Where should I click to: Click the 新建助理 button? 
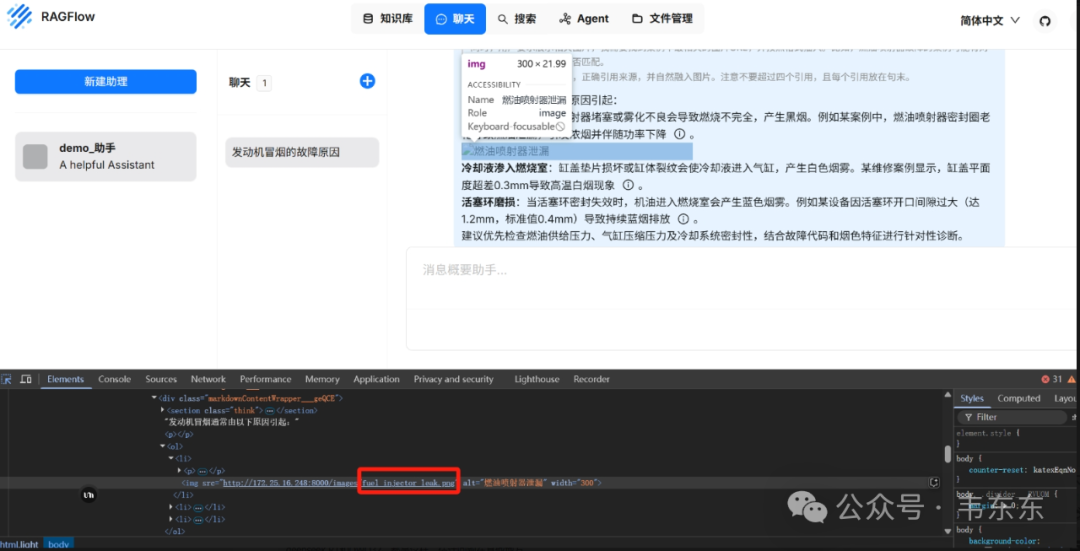click(x=105, y=82)
